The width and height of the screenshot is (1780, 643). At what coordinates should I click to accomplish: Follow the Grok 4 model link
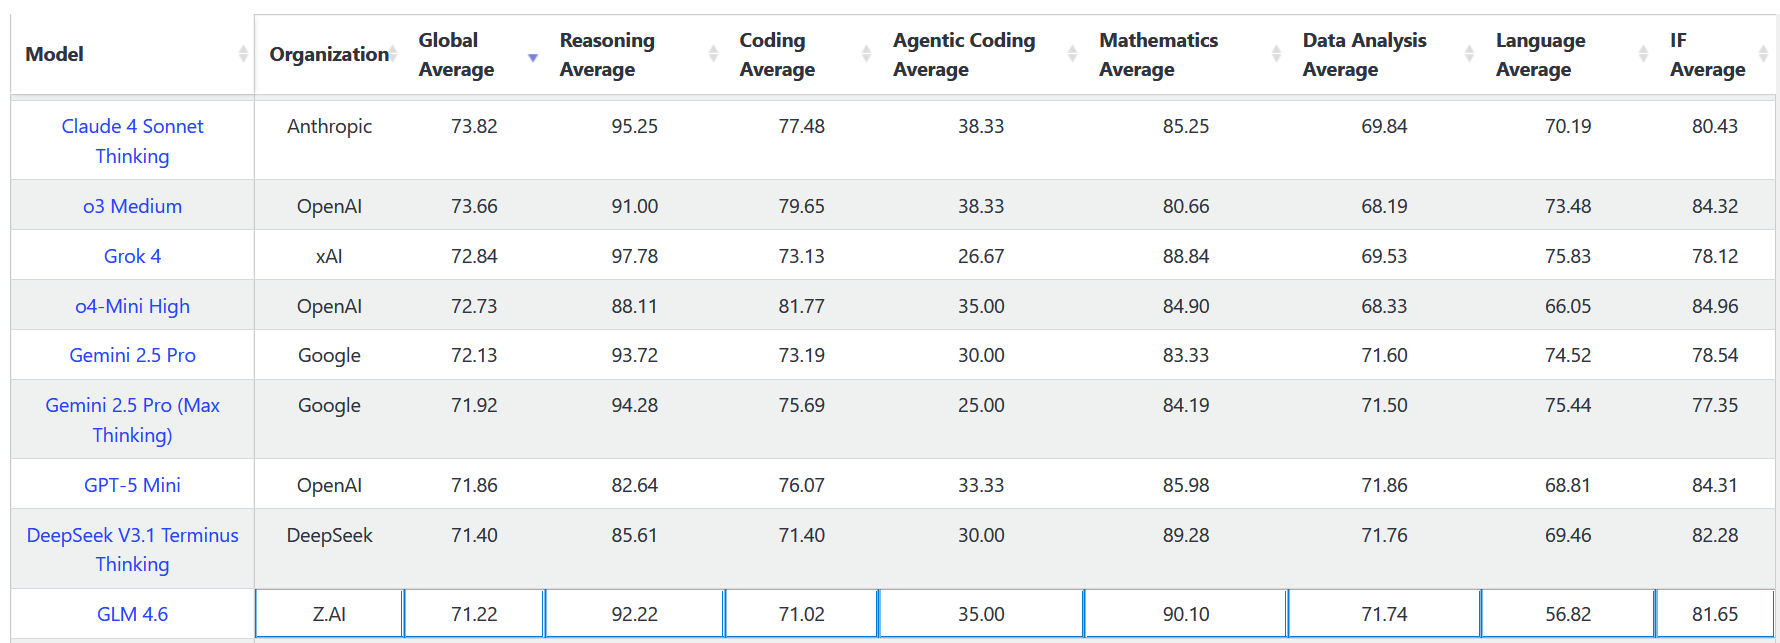pyautogui.click(x=132, y=256)
